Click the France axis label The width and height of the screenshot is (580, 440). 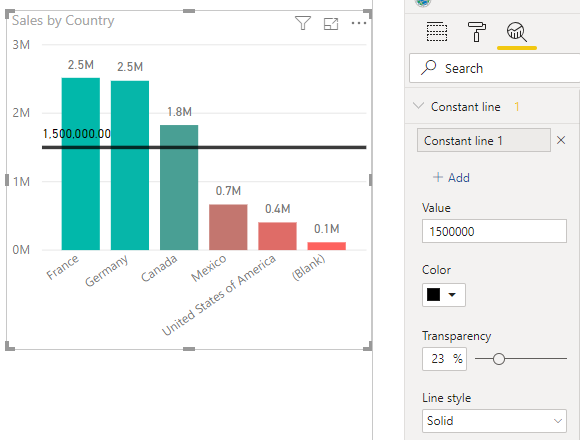tap(63, 267)
